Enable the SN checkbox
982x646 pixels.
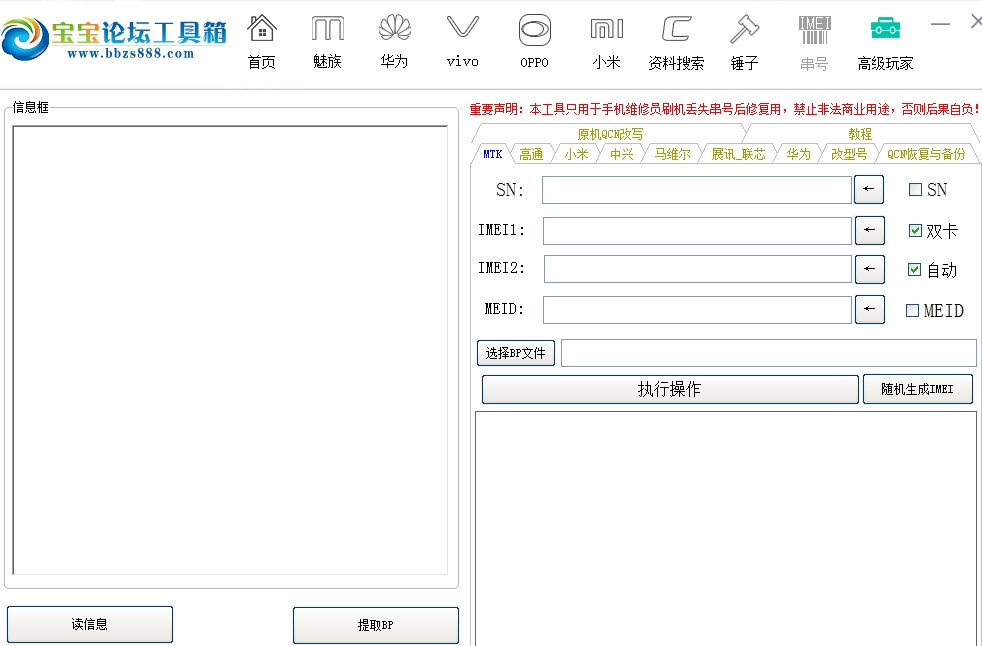[914, 189]
